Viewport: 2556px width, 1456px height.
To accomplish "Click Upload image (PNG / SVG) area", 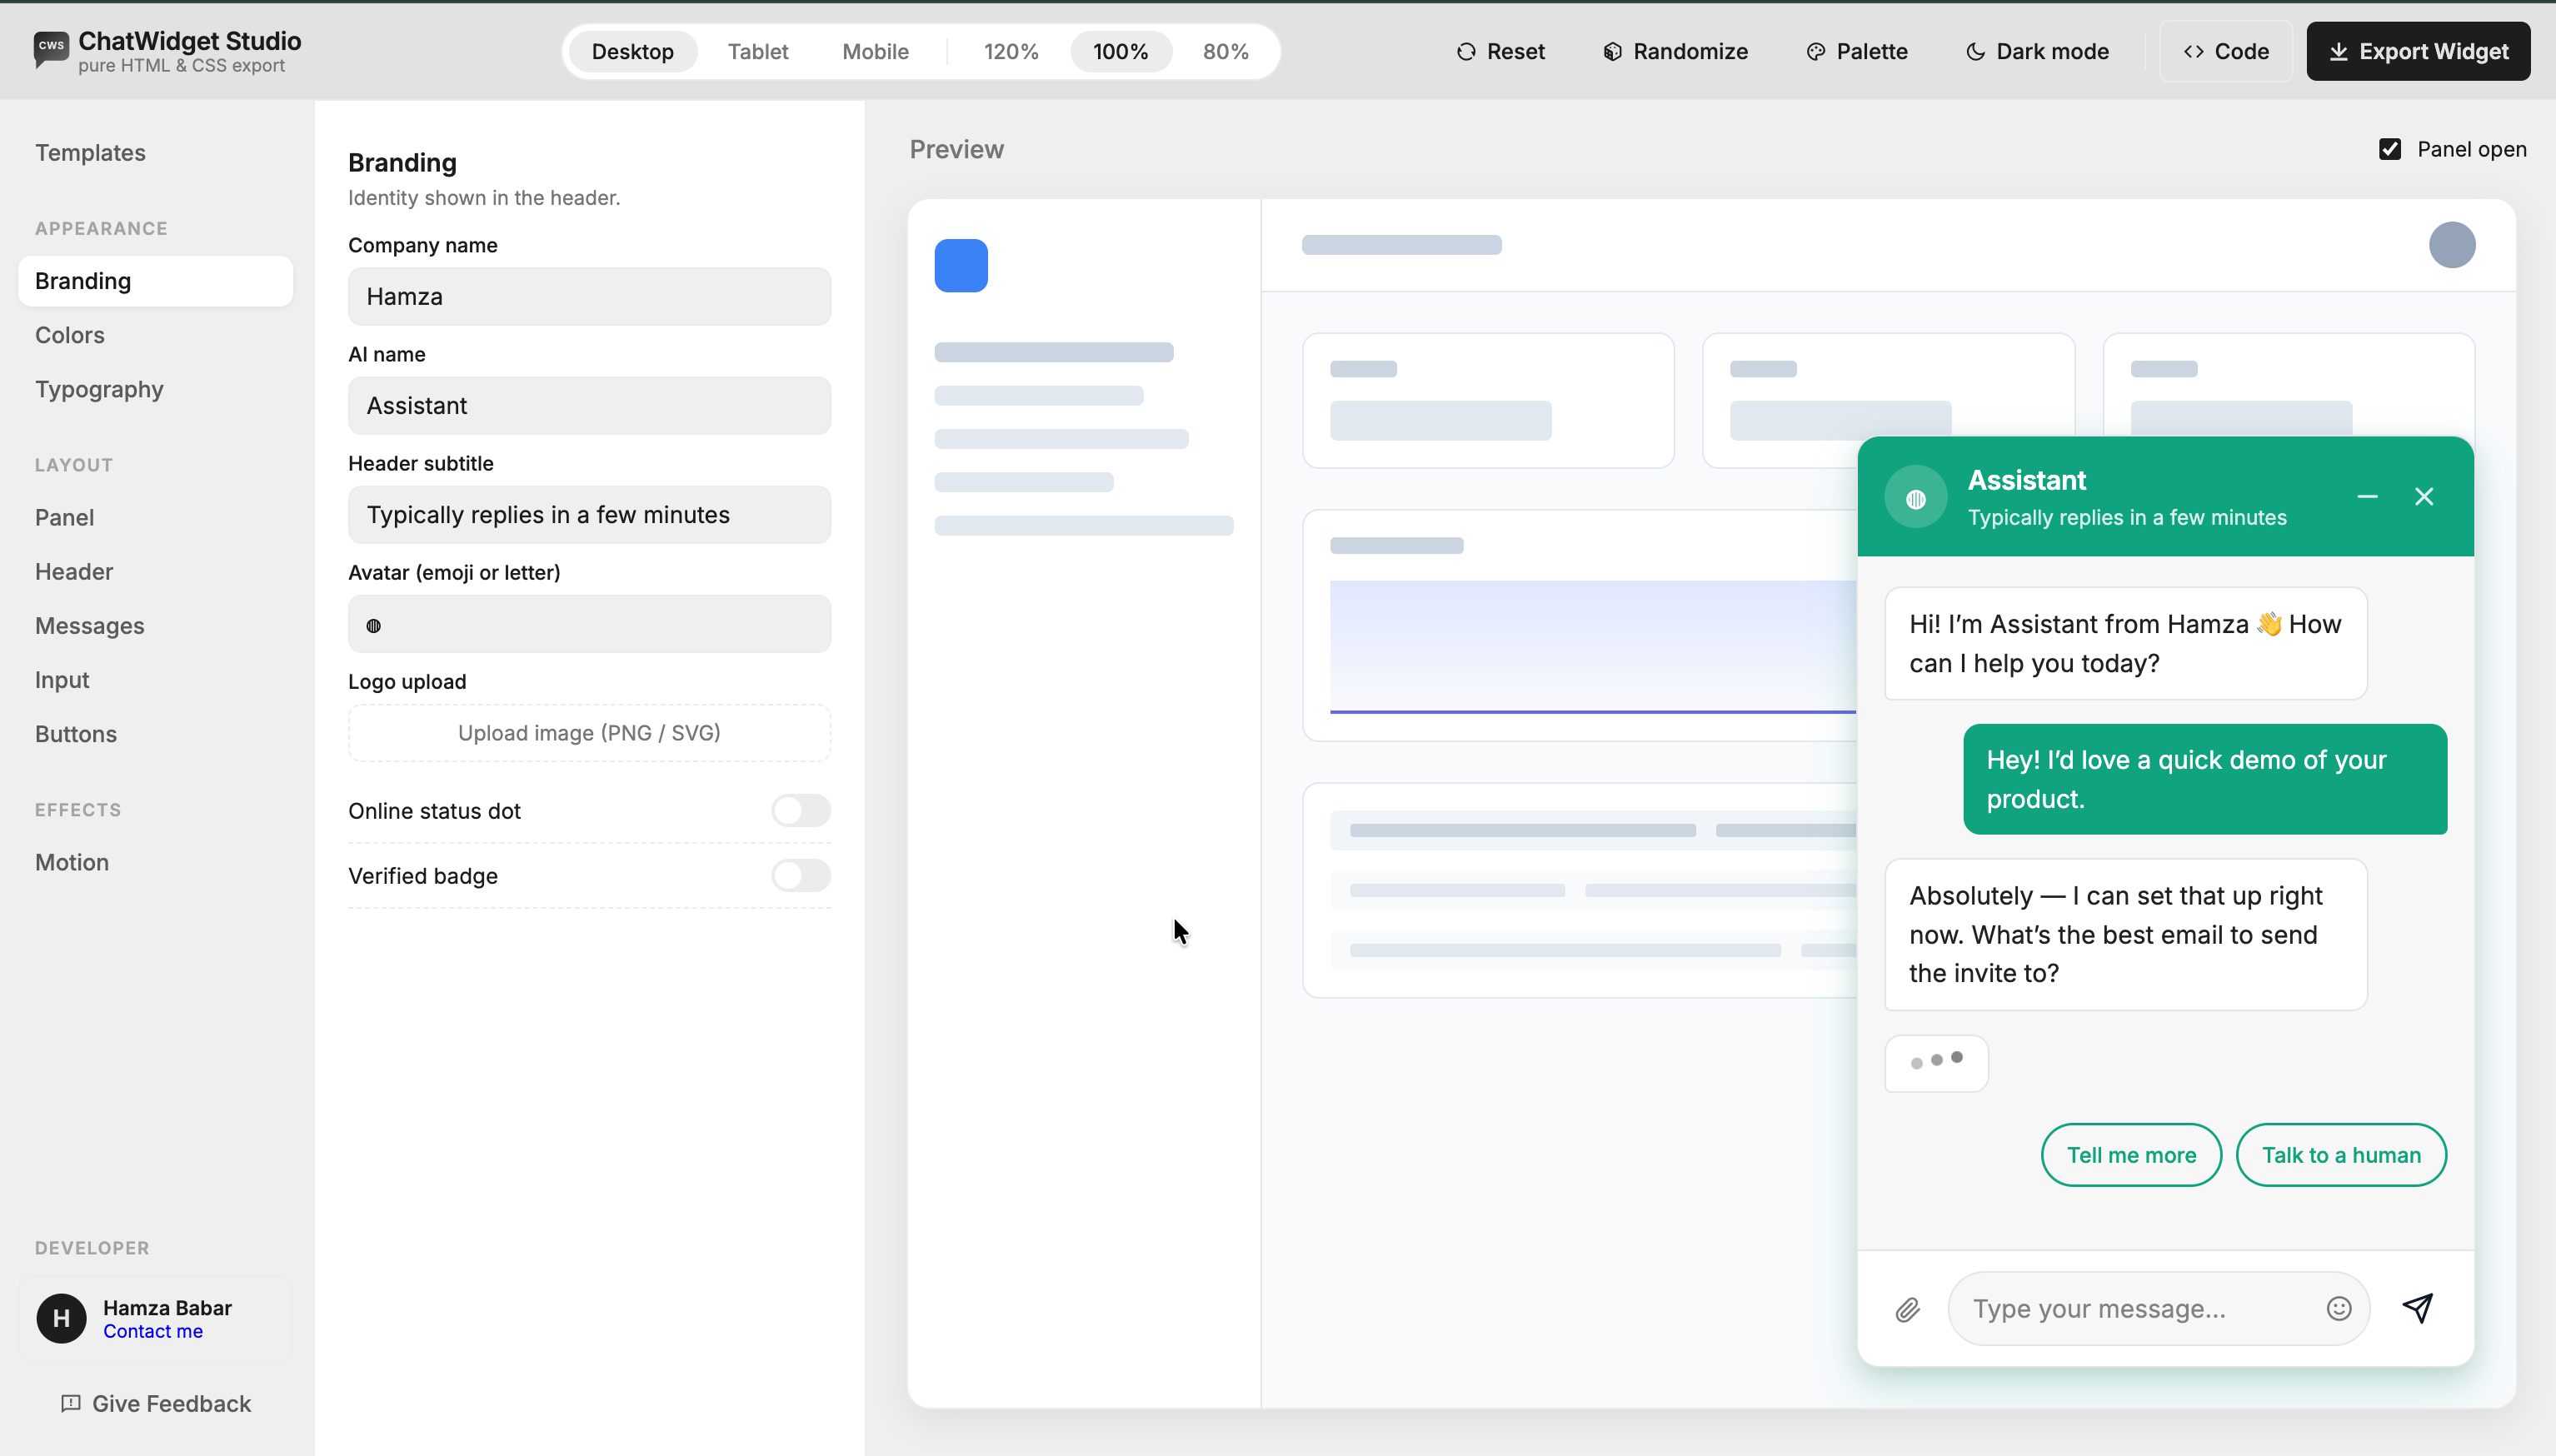I will pos(589,733).
